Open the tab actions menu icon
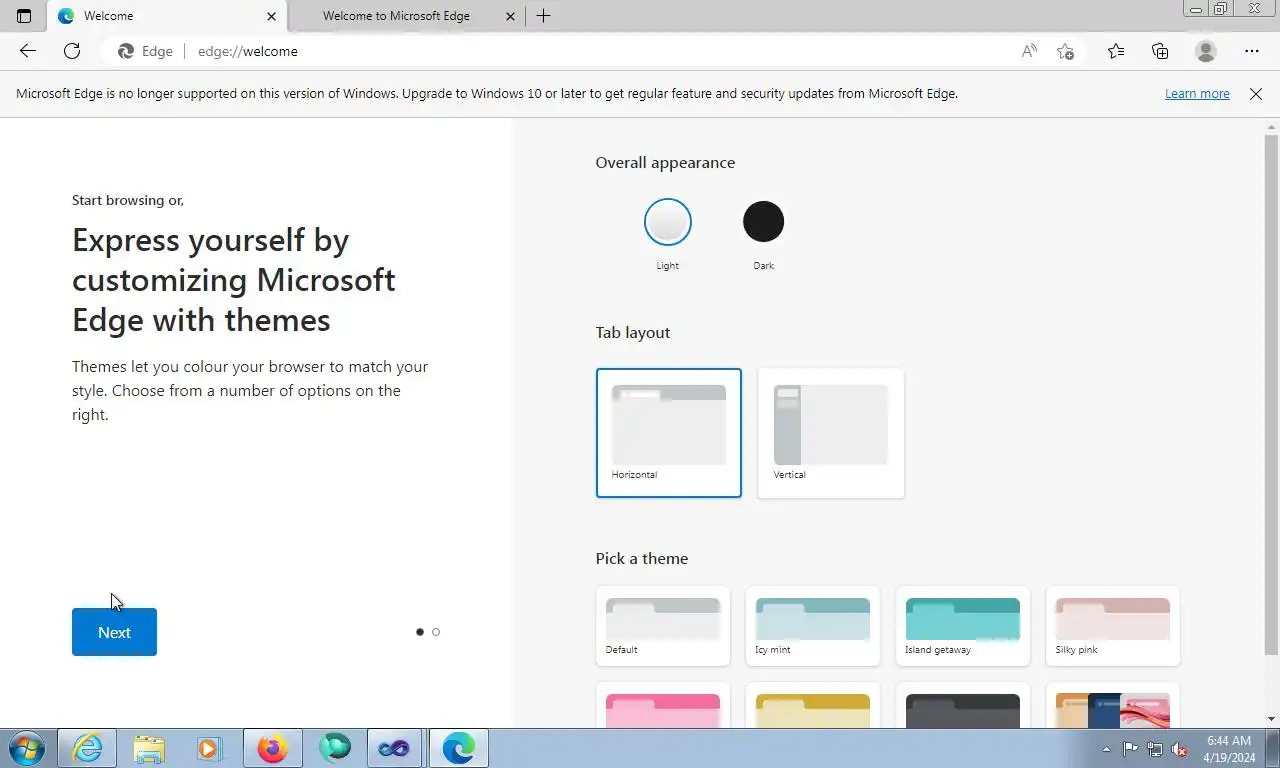 24,16
